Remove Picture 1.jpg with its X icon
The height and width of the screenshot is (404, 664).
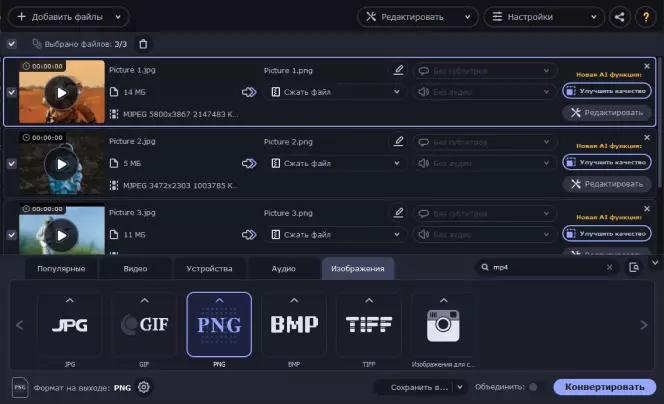(647, 66)
